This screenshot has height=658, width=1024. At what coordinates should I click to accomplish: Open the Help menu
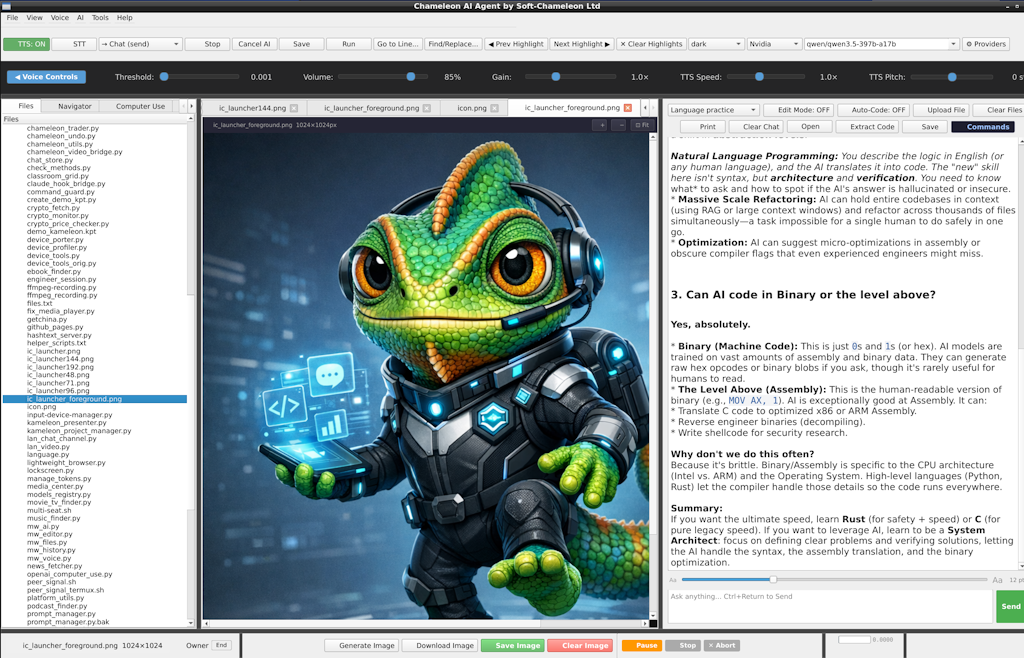click(124, 18)
